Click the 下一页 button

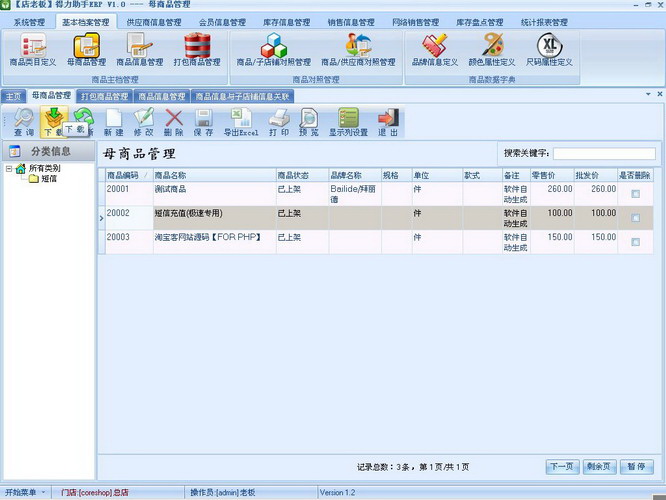click(562, 467)
